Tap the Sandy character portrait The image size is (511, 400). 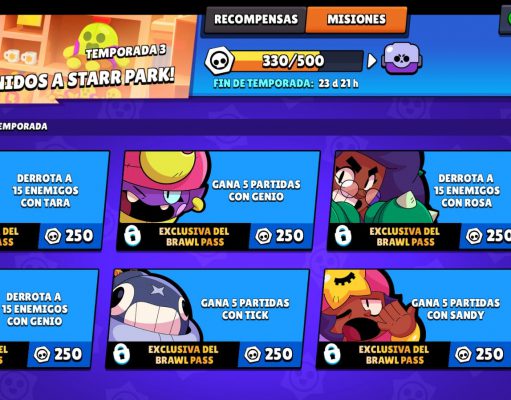point(367,305)
